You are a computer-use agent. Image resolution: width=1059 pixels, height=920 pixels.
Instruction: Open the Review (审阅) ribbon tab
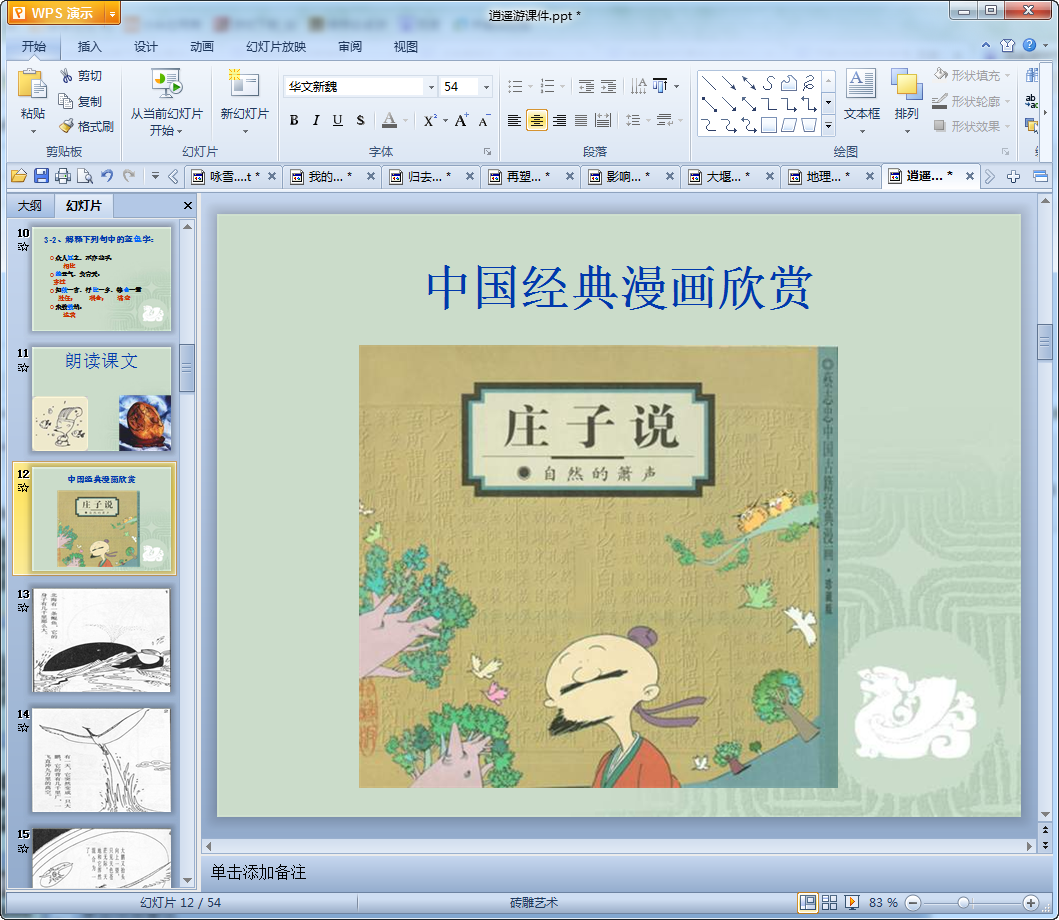pos(350,47)
